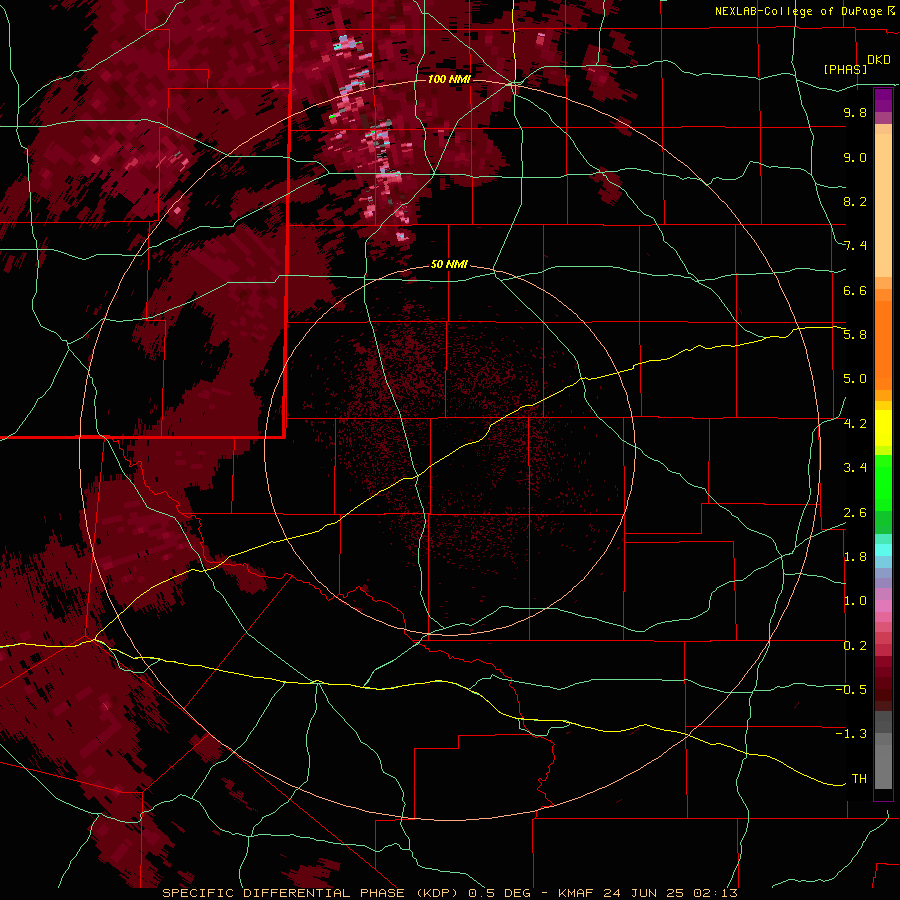Image resolution: width=900 pixels, height=900 pixels.
Task: Click the 7.4 value on the color scale
Action: (x=855, y=246)
